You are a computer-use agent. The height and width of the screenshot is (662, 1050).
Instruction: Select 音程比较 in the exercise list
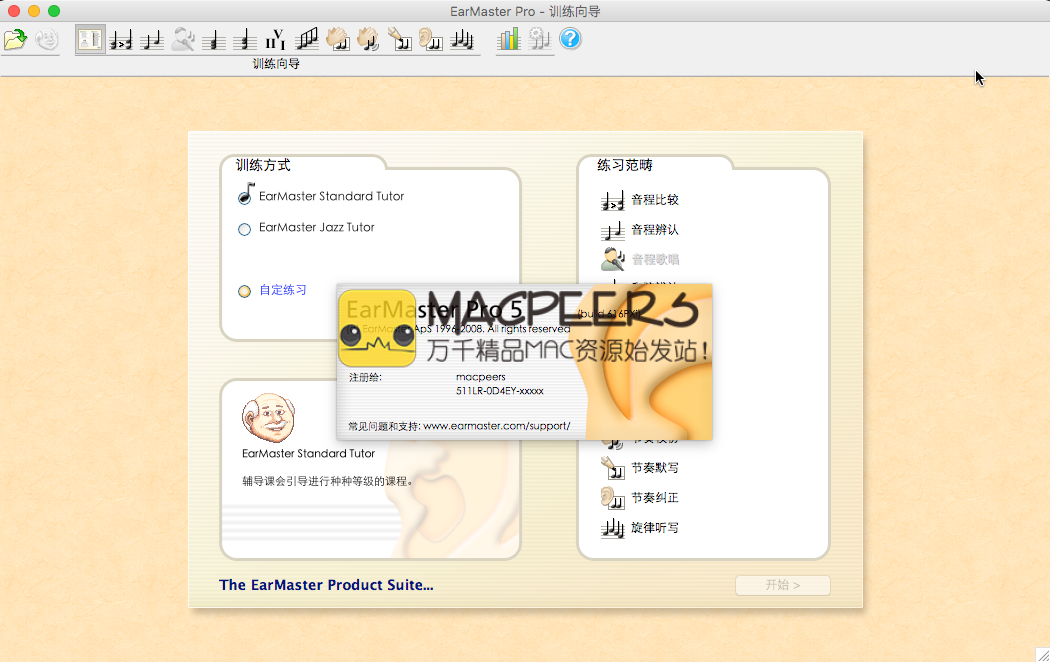(x=655, y=200)
